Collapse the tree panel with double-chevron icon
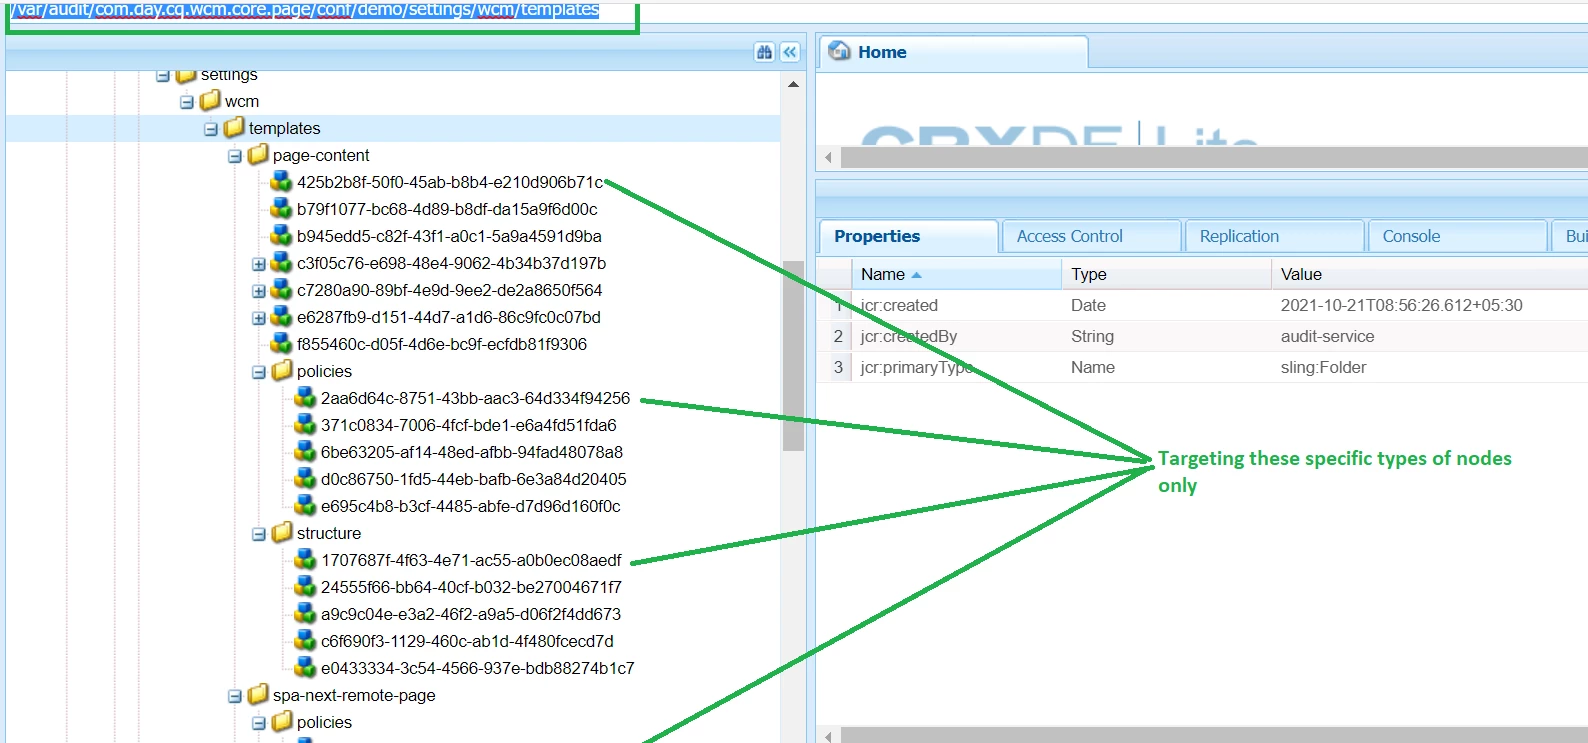Image resolution: width=1588 pixels, height=743 pixels. 790,52
